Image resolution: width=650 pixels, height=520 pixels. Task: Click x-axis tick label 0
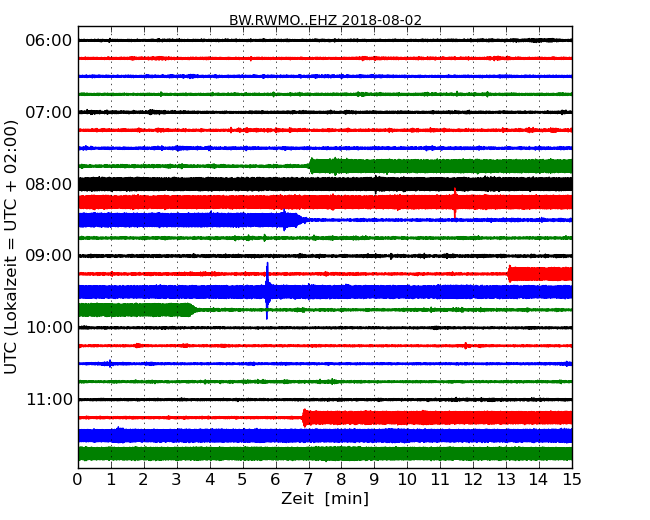click(78, 480)
